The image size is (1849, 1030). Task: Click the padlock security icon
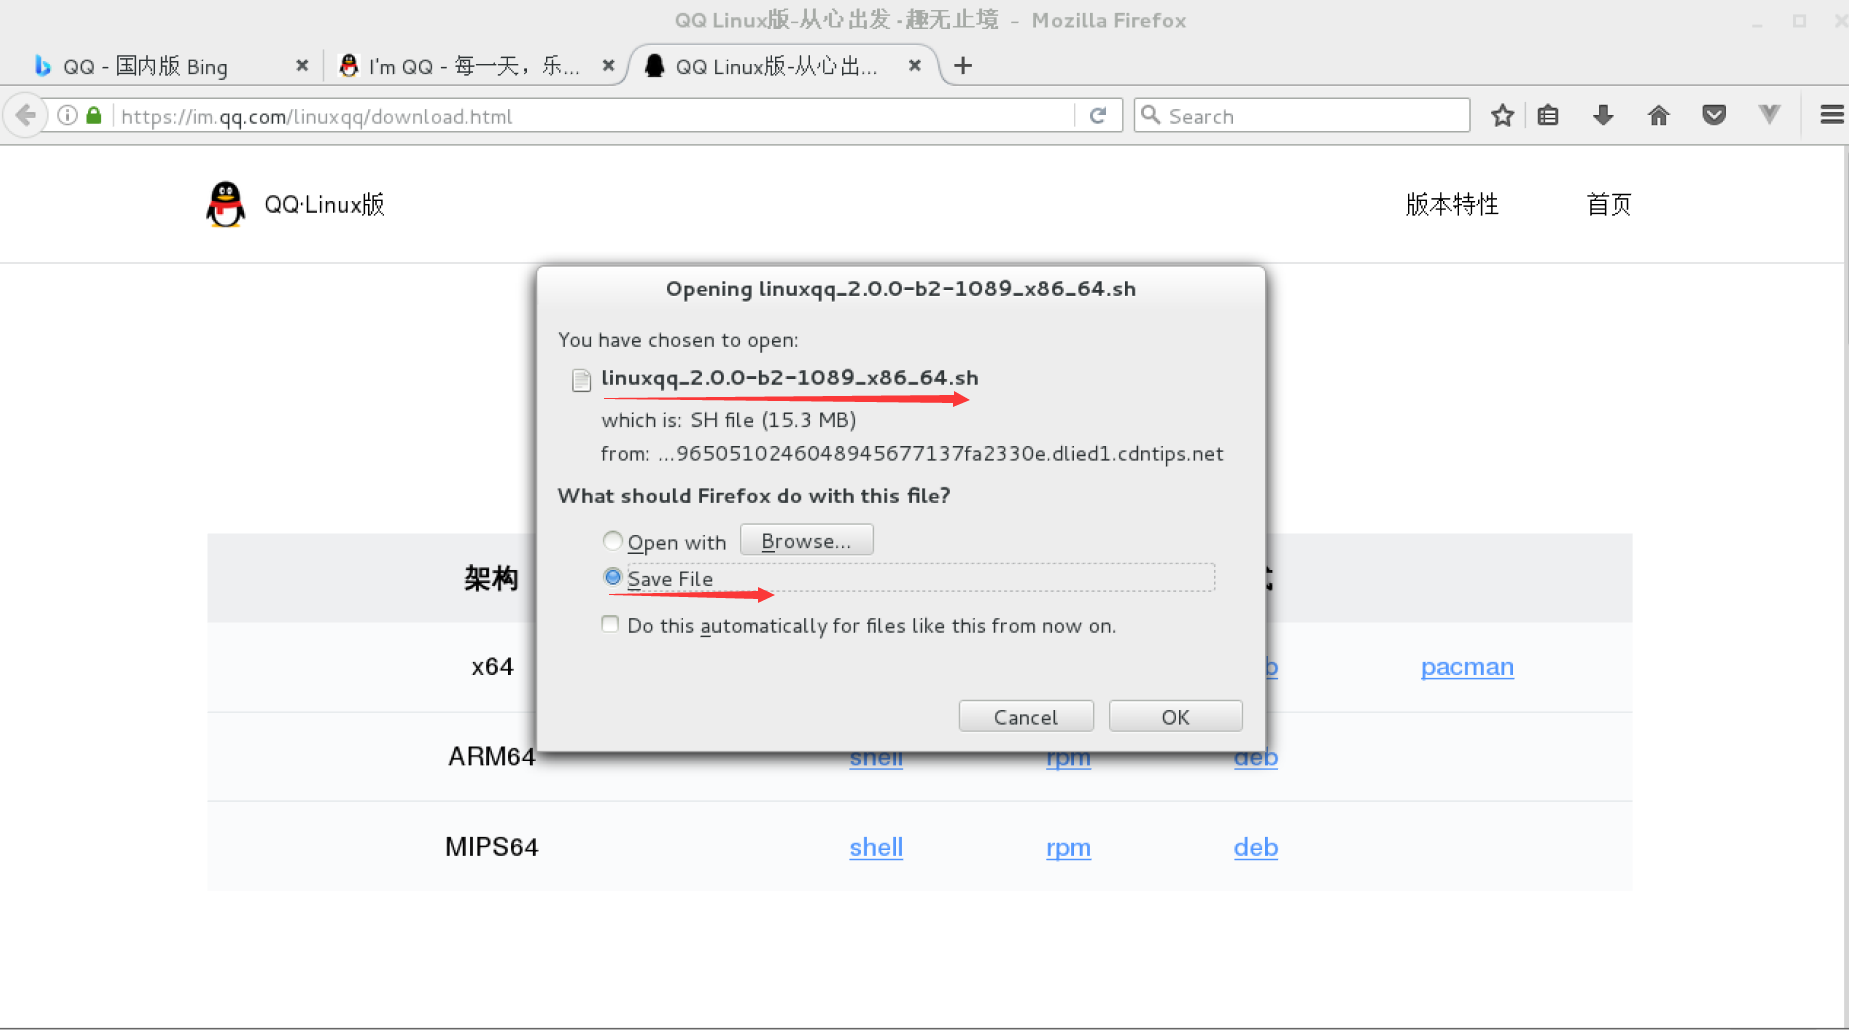[94, 115]
